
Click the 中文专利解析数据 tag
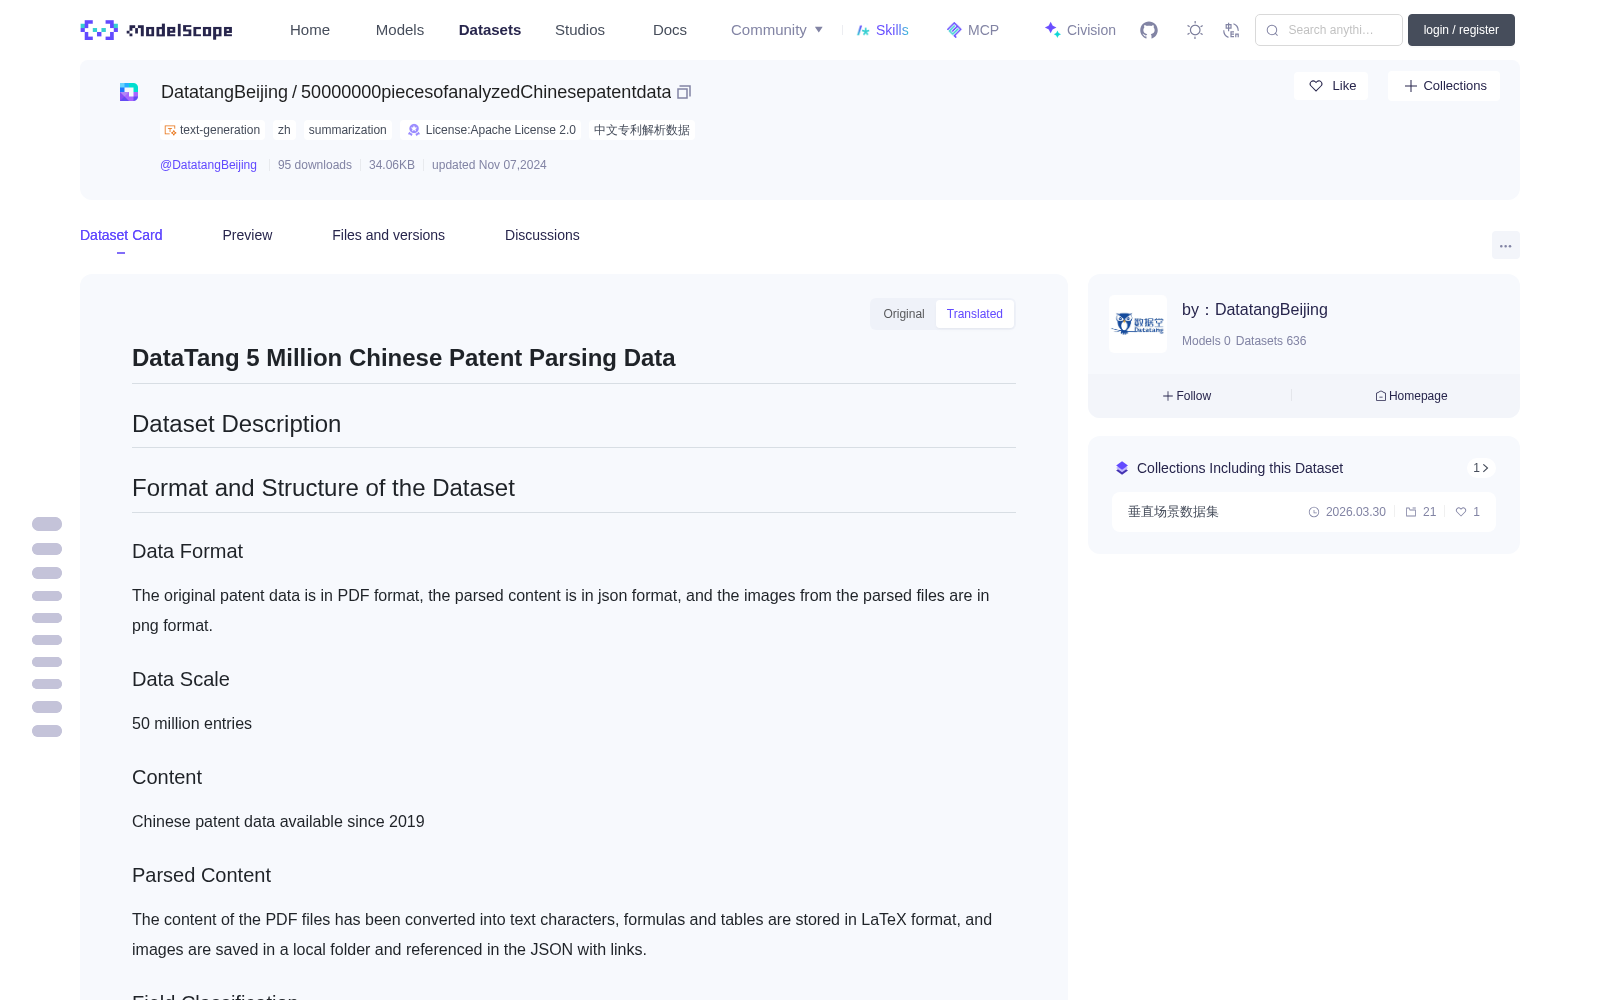tap(641, 130)
